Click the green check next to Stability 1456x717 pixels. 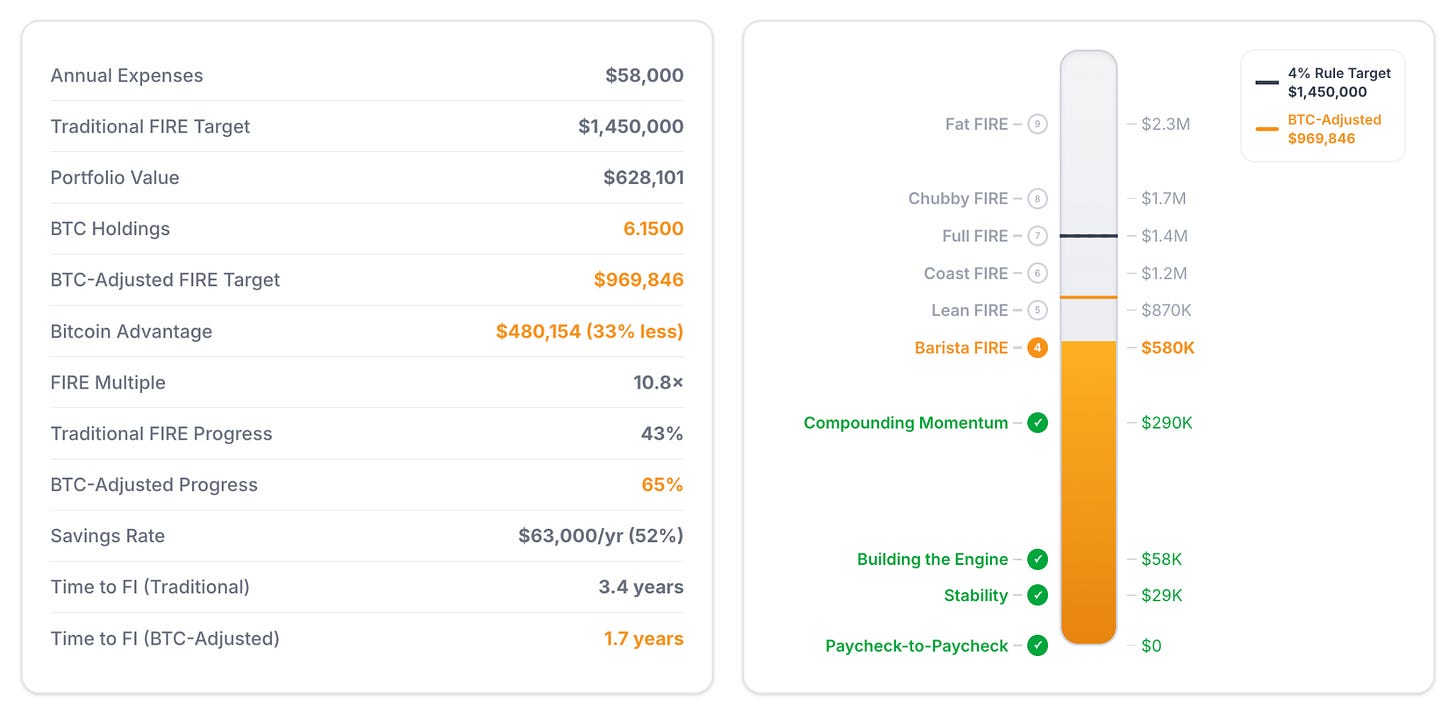(x=1038, y=596)
